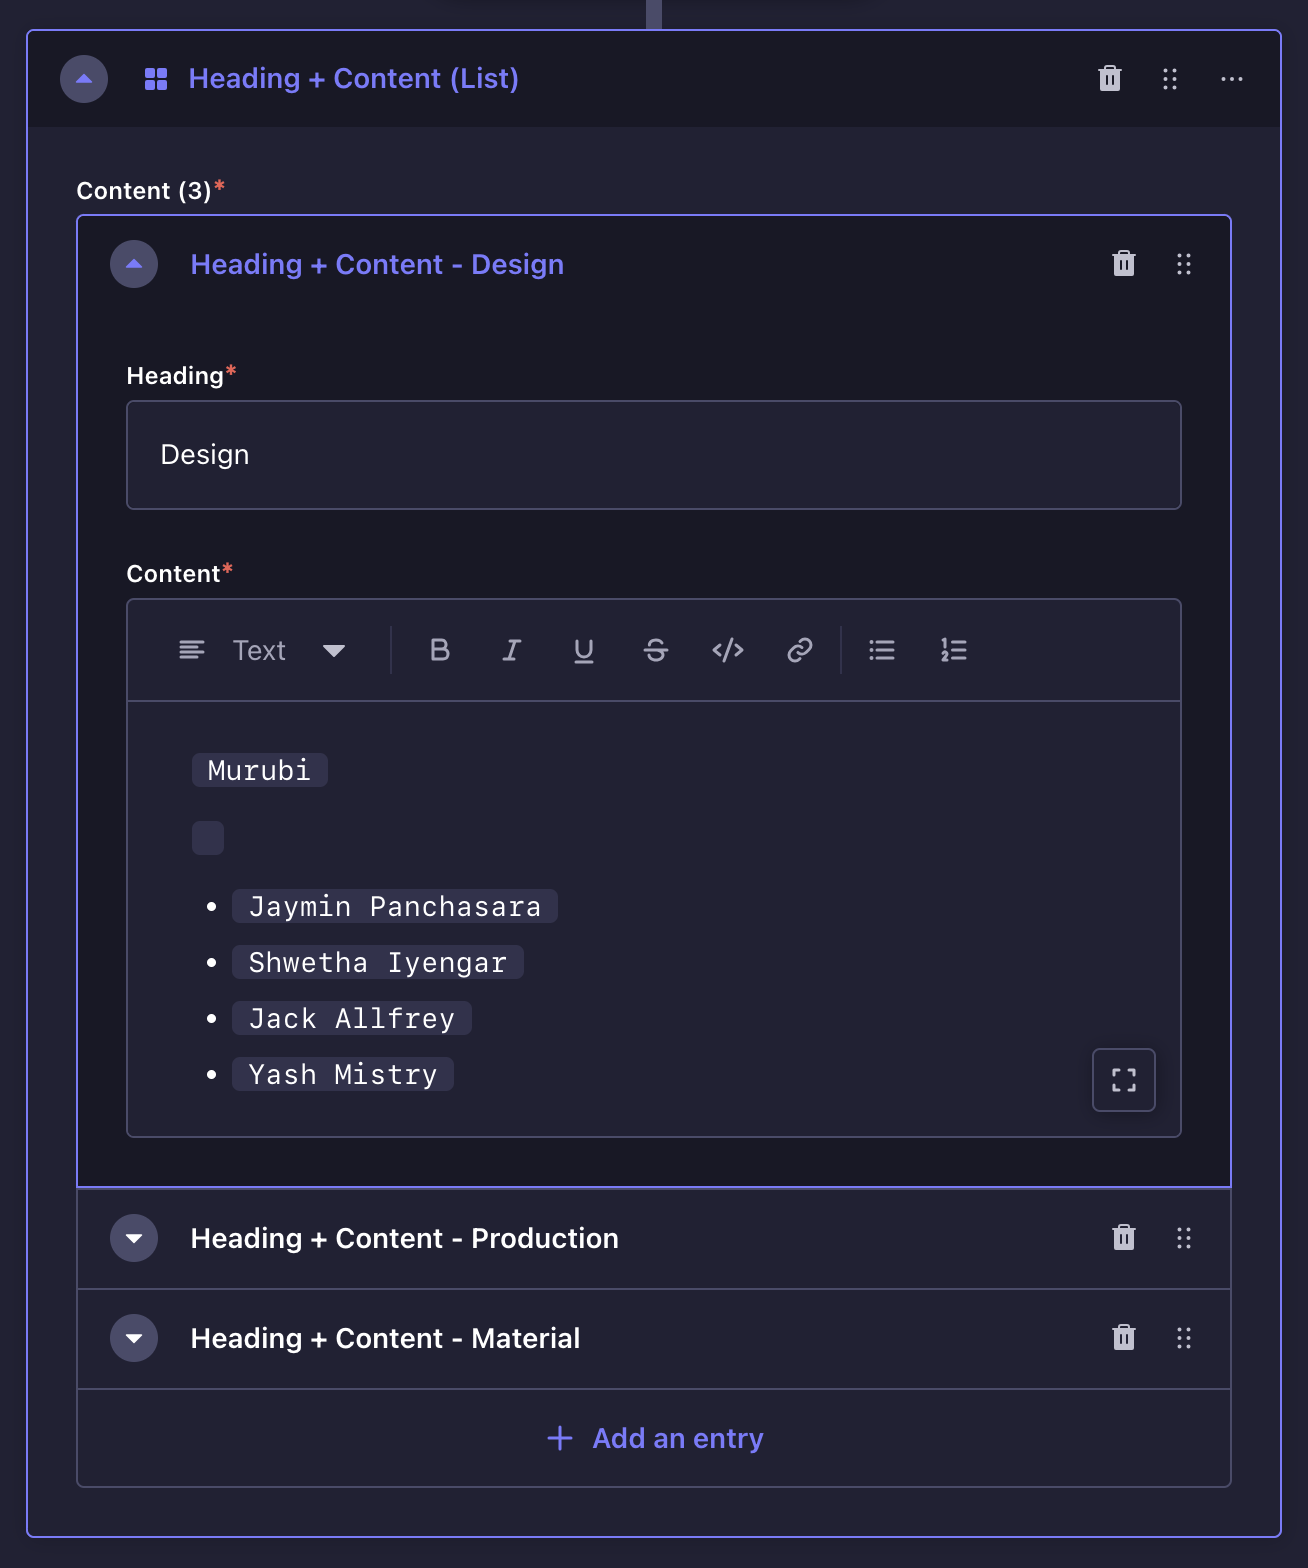Apply strikethrough formatting to the content
The image size is (1308, 1568).
tap(655, 650)
